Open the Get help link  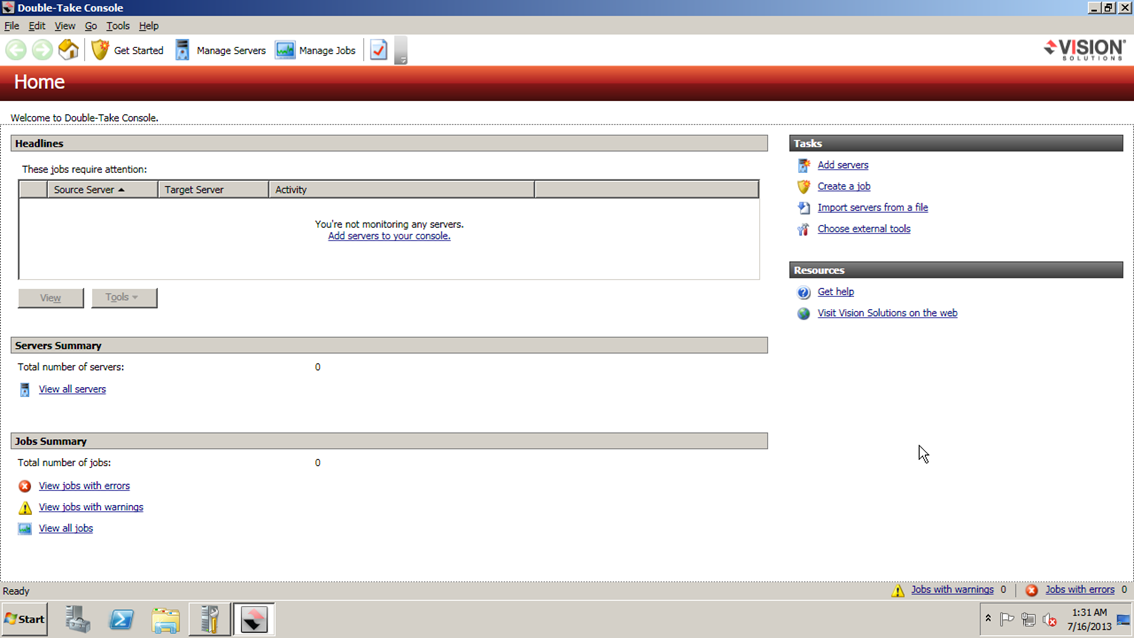pos(835,292)
